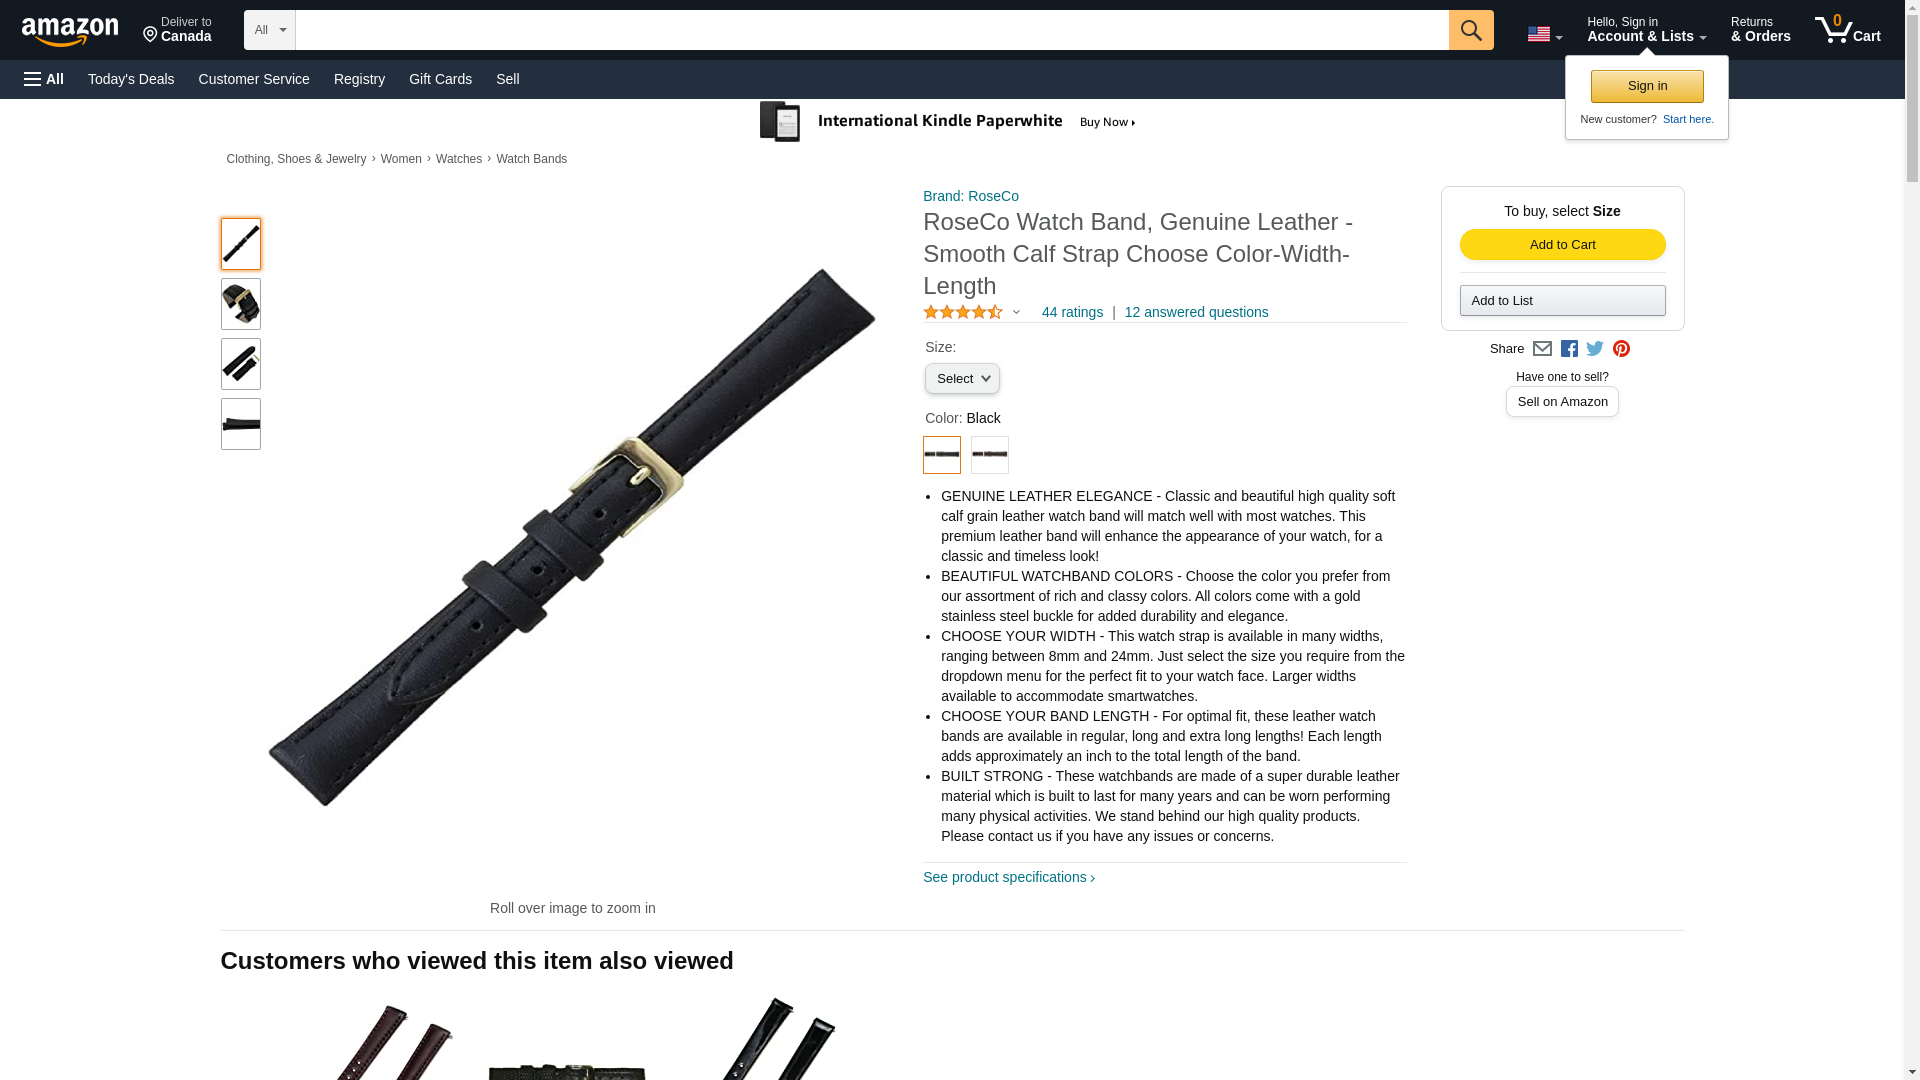Share product on Facebook icon

tap(1569, 349)
